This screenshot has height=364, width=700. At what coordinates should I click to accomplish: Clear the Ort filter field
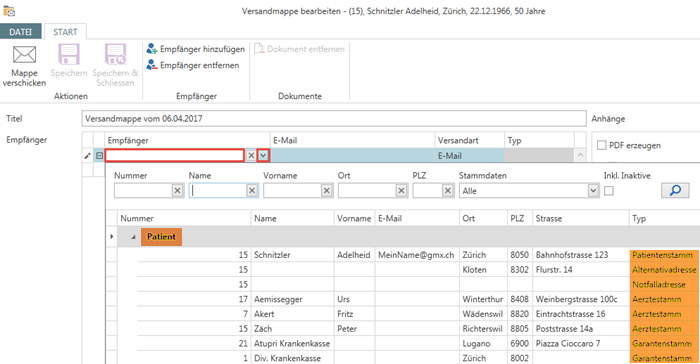tap(401, 191)
